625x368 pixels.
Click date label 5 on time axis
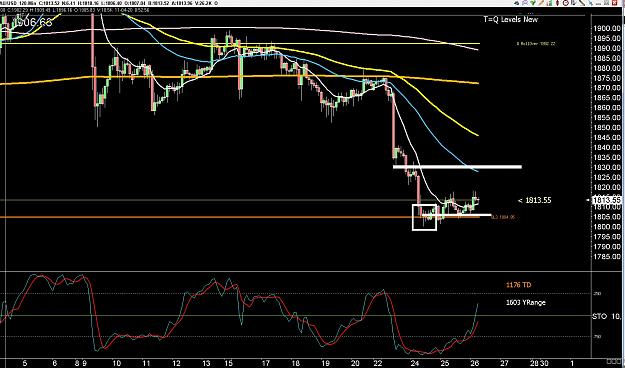tap(25, 363)
